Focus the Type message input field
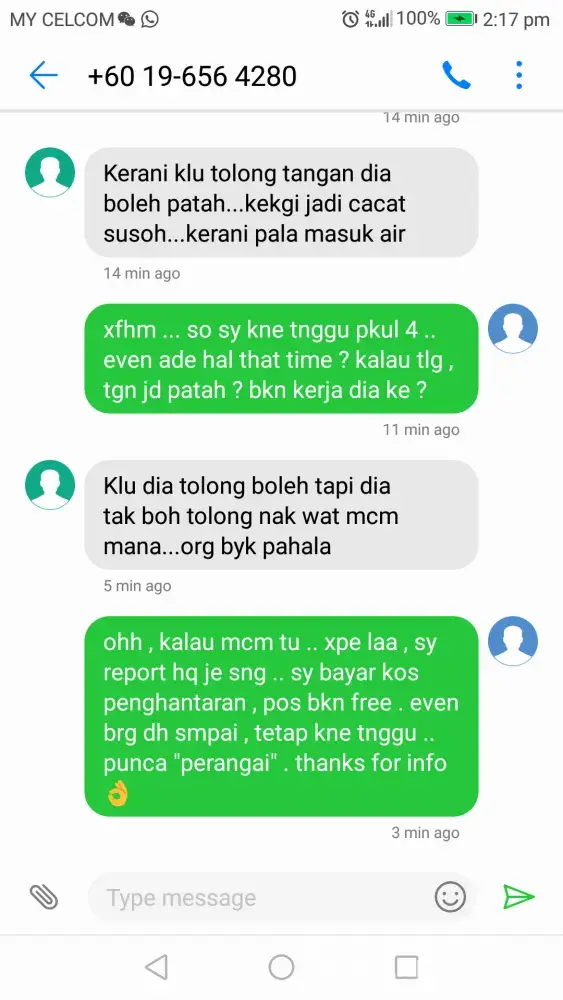 (x=261, y=898)
